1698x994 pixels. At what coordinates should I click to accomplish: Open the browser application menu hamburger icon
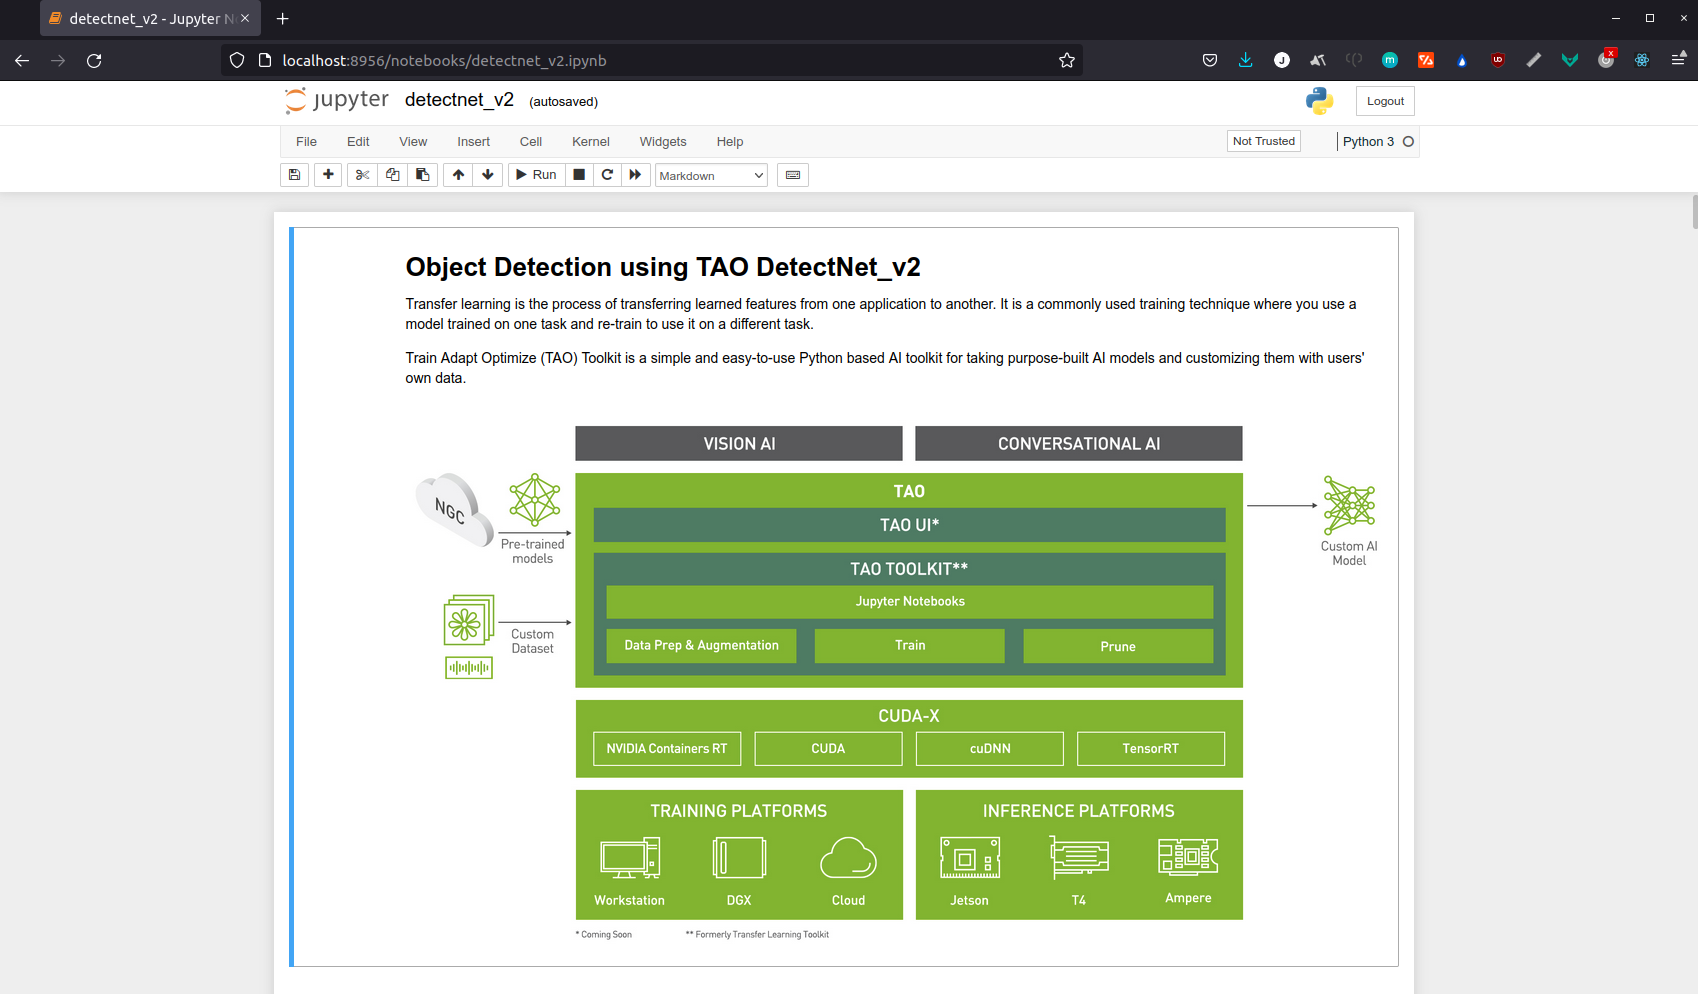[x=1678, y=60]
